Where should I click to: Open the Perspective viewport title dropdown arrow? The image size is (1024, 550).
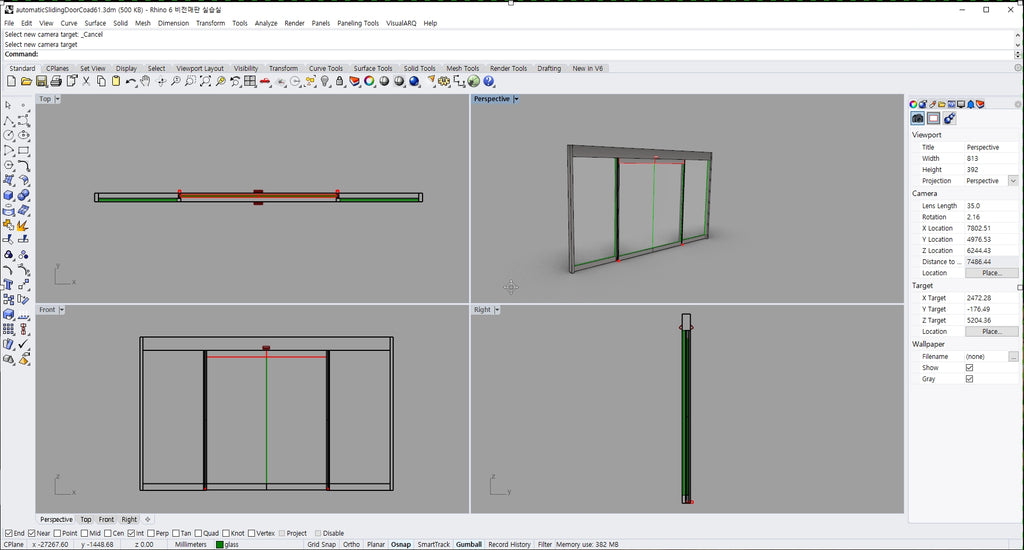click(x=516, y=99)
